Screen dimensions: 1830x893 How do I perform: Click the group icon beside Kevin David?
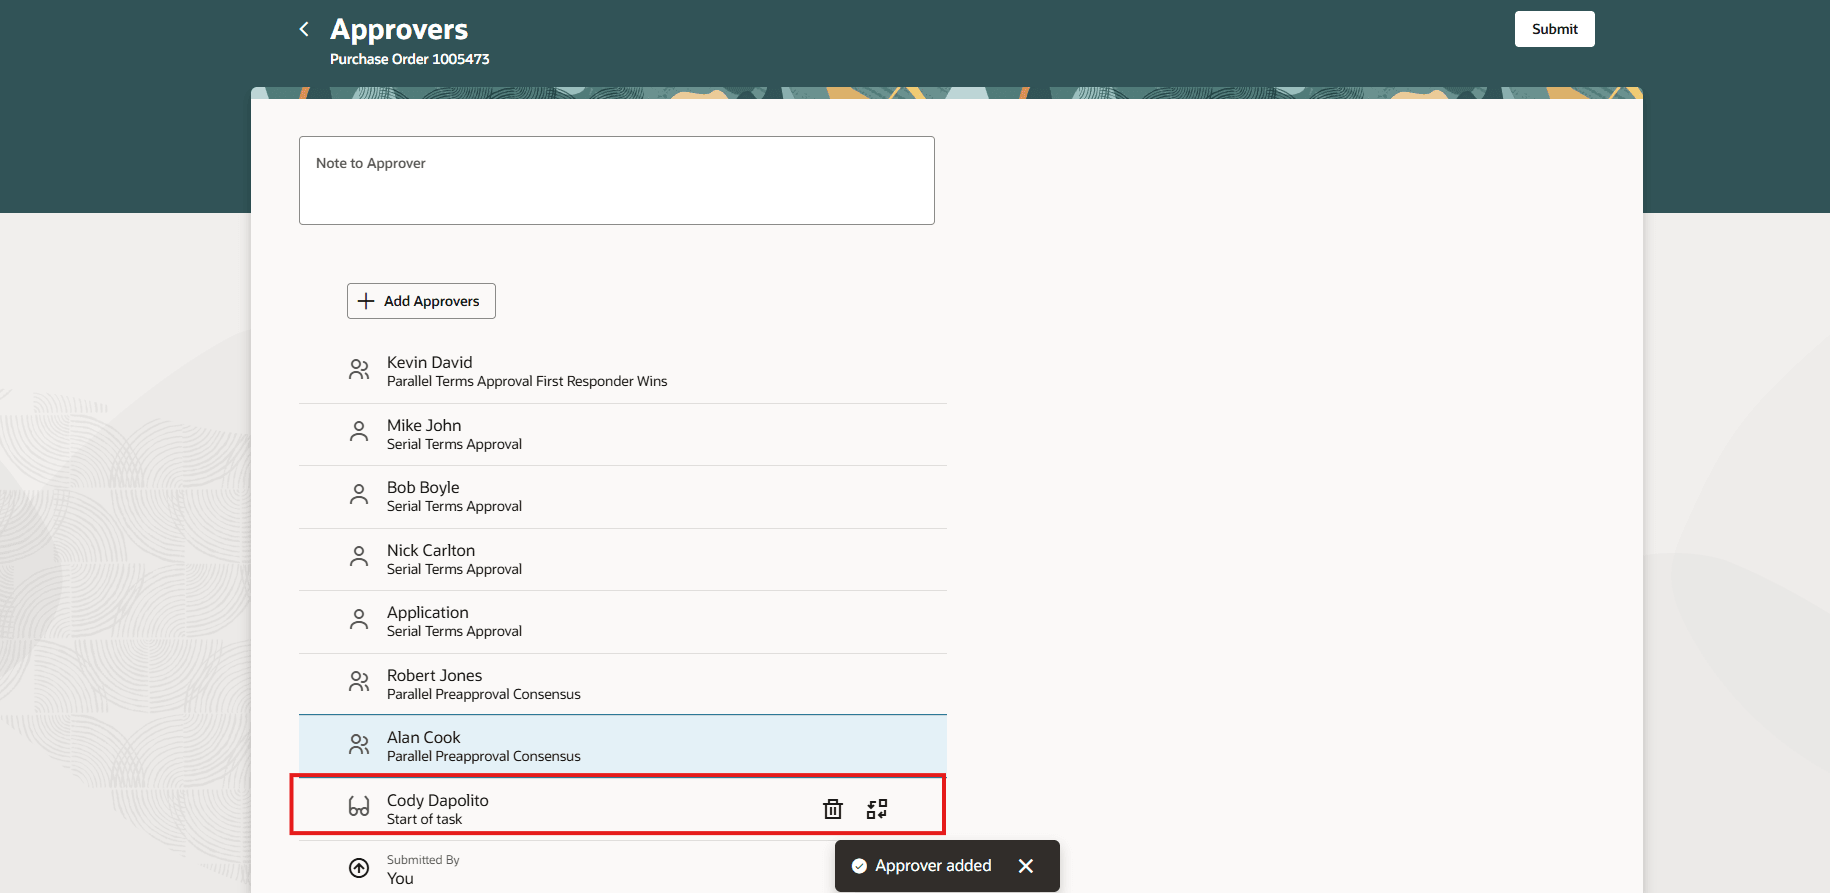tap(359, 370)
